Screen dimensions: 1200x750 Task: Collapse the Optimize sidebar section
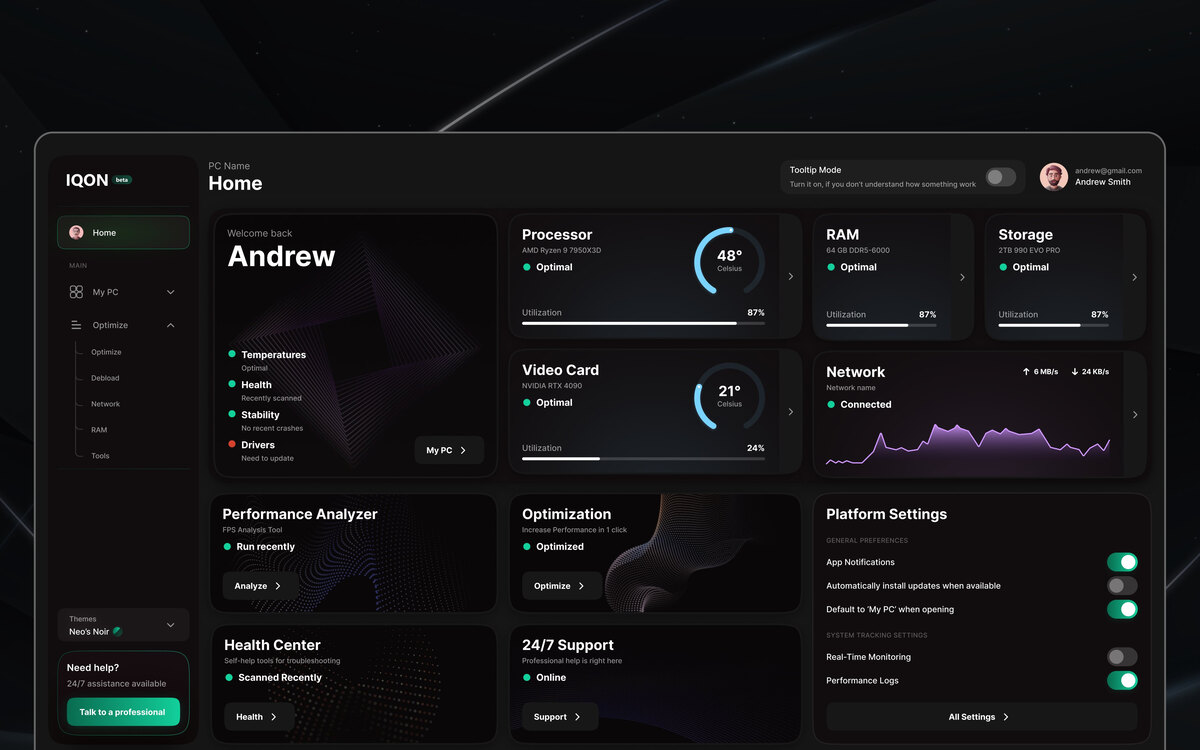(x=170, y=325)
